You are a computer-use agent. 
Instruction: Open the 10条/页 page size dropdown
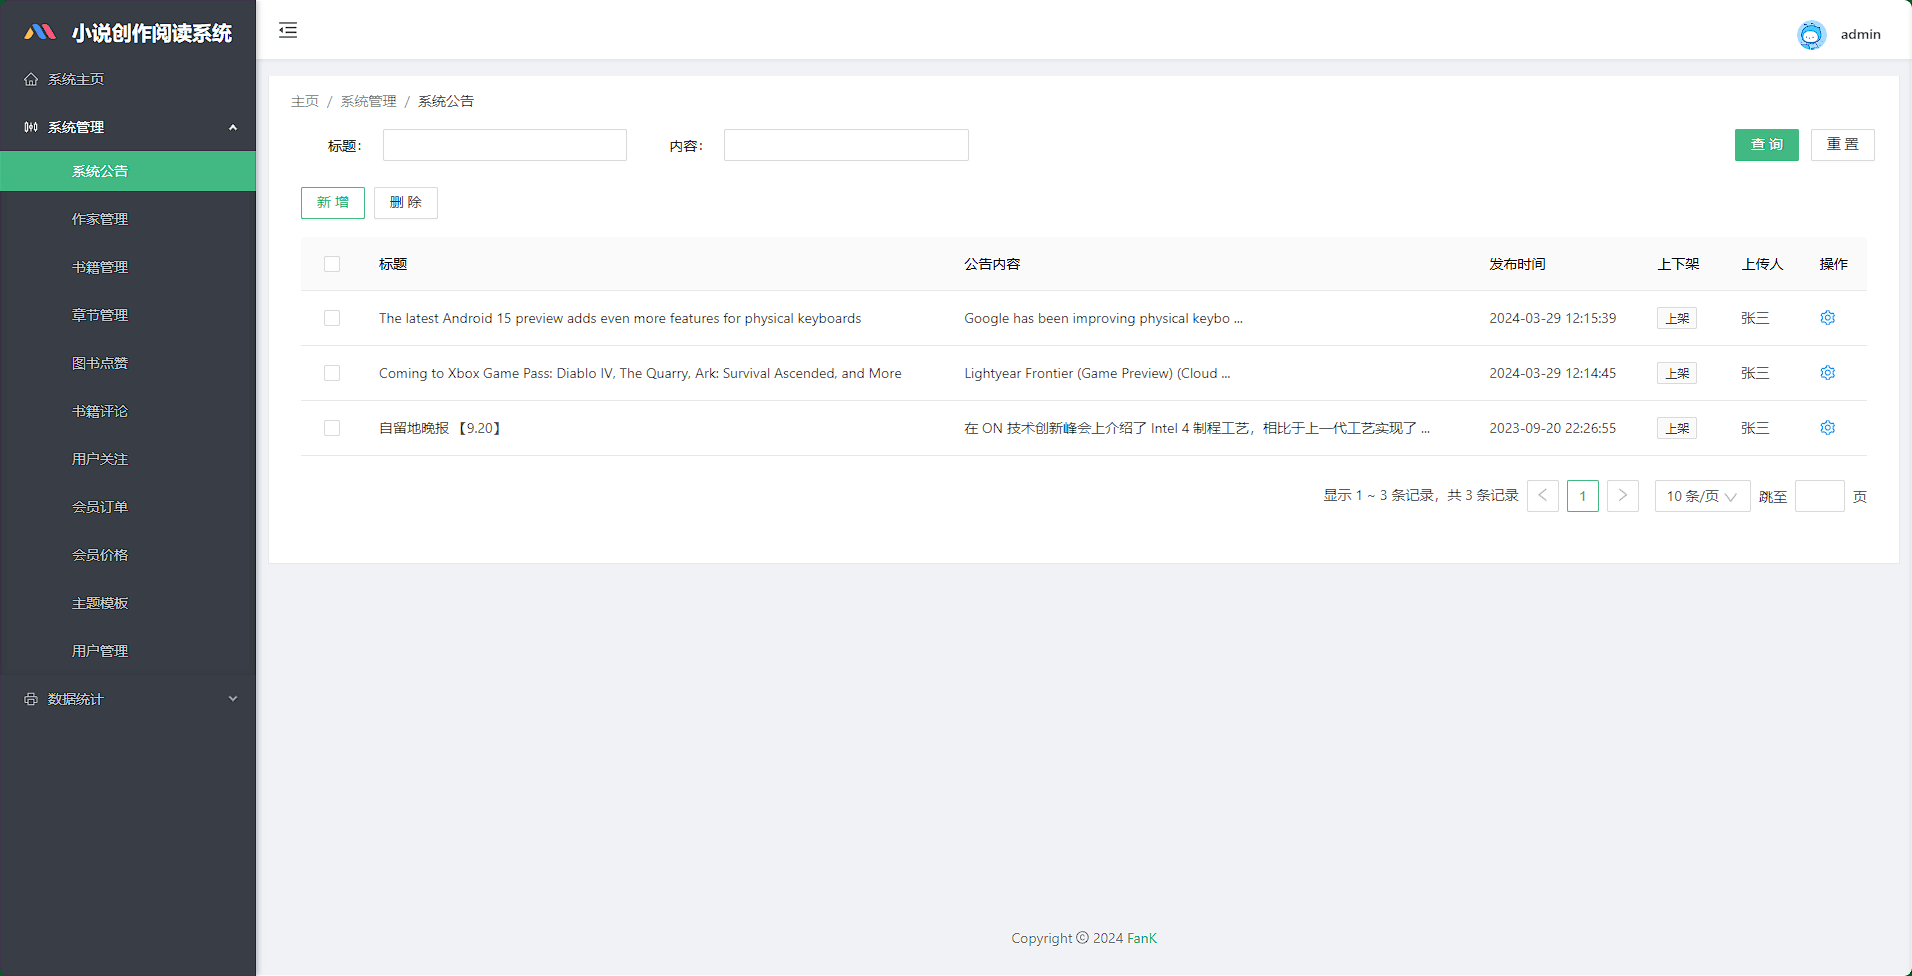(1701, 495)
